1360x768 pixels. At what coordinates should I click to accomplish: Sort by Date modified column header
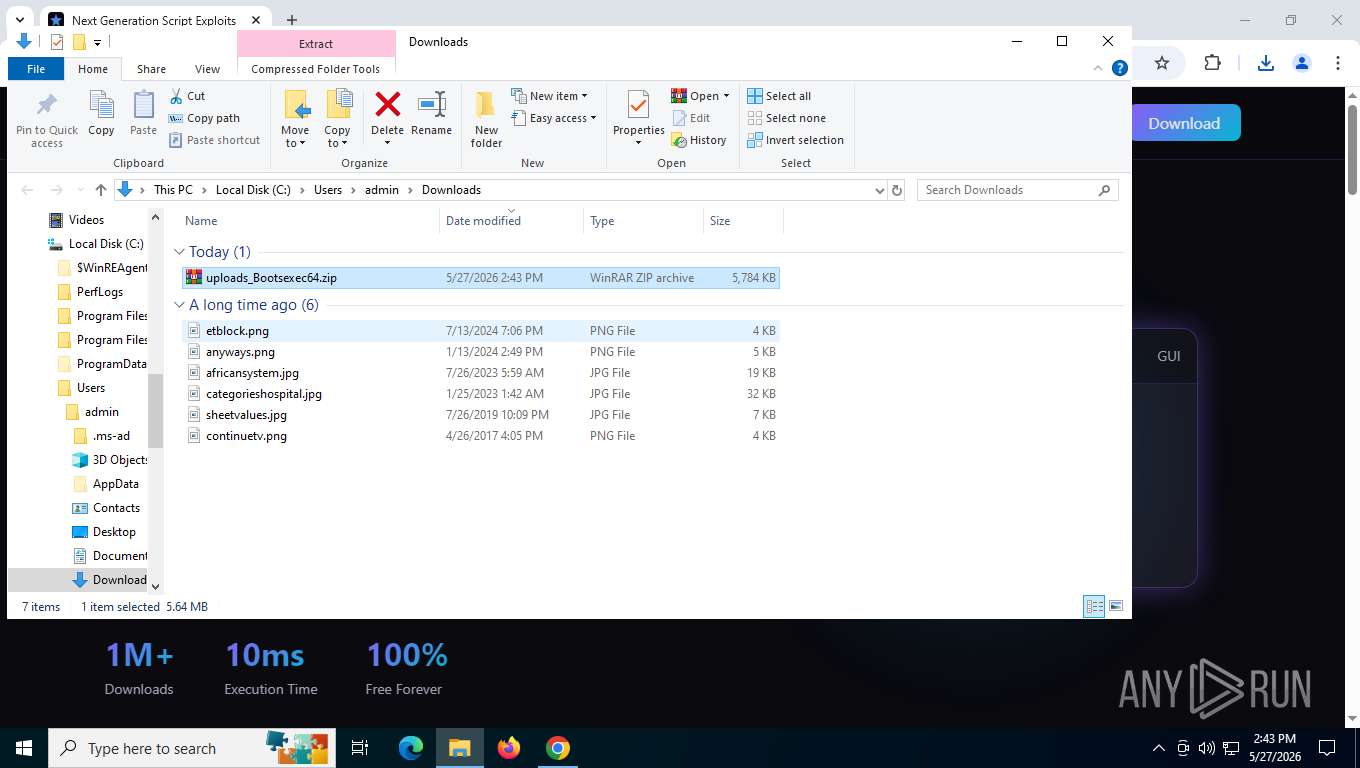click(511, 221)
